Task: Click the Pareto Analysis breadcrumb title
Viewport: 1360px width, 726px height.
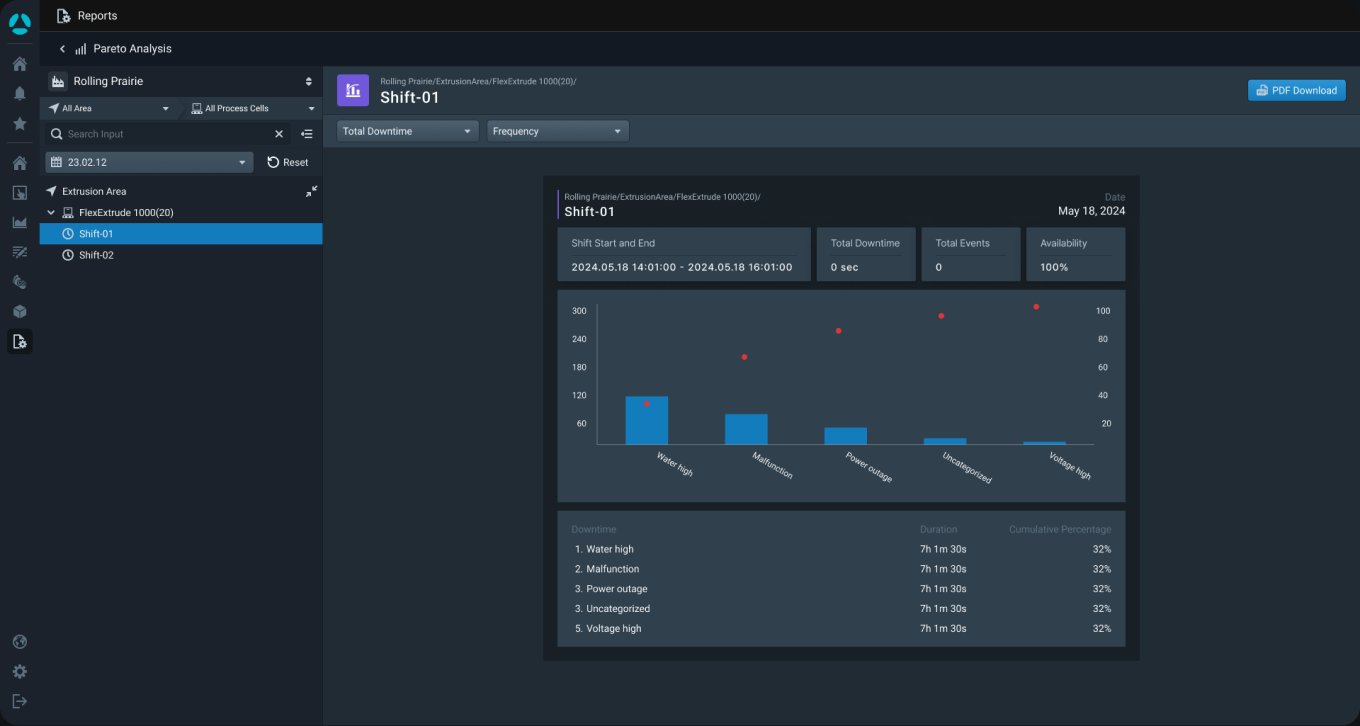Action: (x=132, y=49)
